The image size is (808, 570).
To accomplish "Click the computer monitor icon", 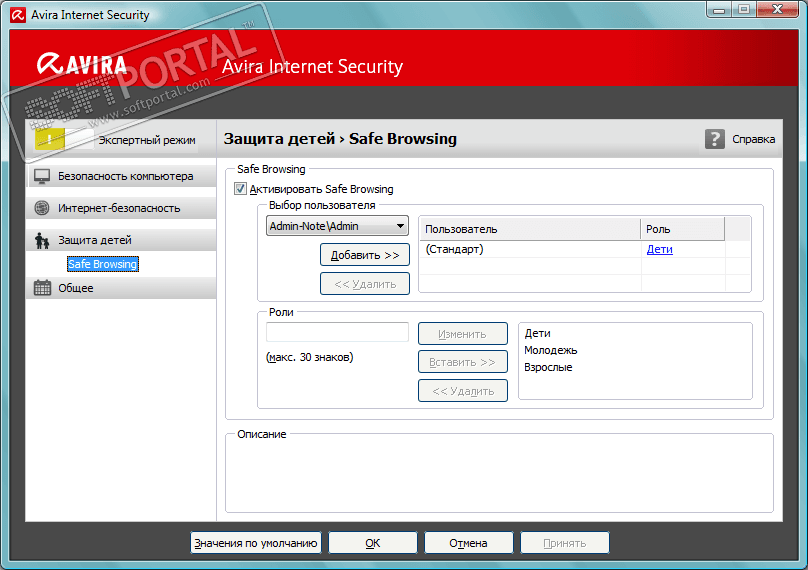I will click(42, 176).
